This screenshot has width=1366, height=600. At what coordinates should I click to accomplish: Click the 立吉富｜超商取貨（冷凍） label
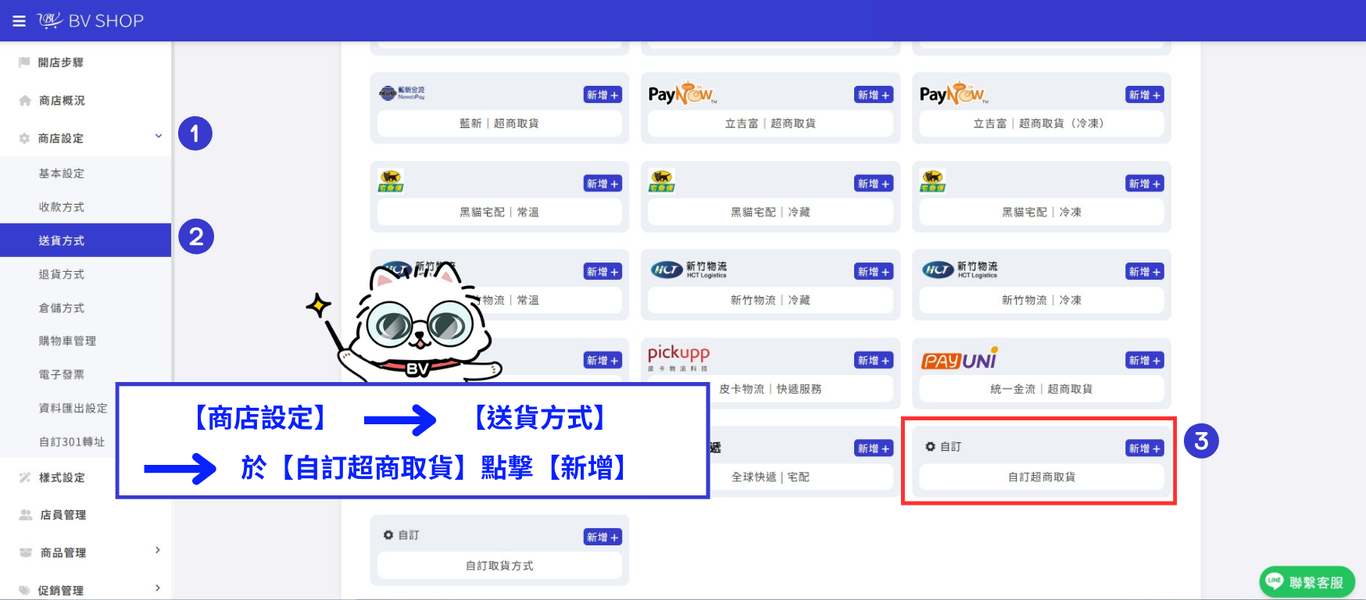tap(1042, 124)
